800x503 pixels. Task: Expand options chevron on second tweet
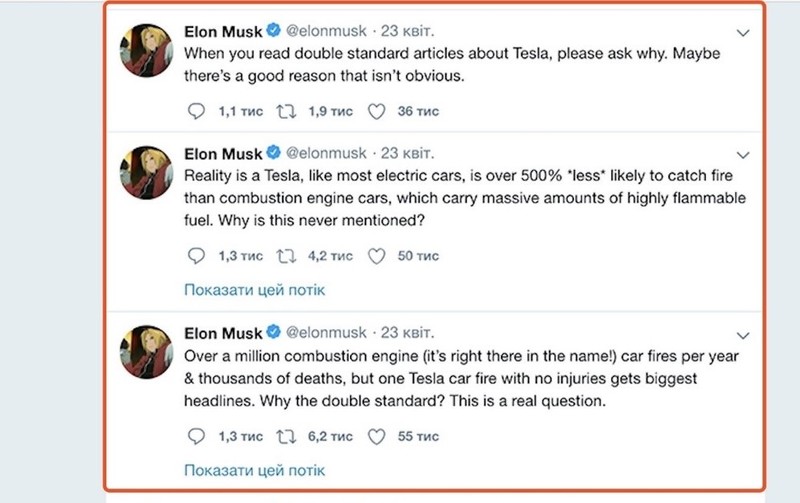(x=742, y=155)
